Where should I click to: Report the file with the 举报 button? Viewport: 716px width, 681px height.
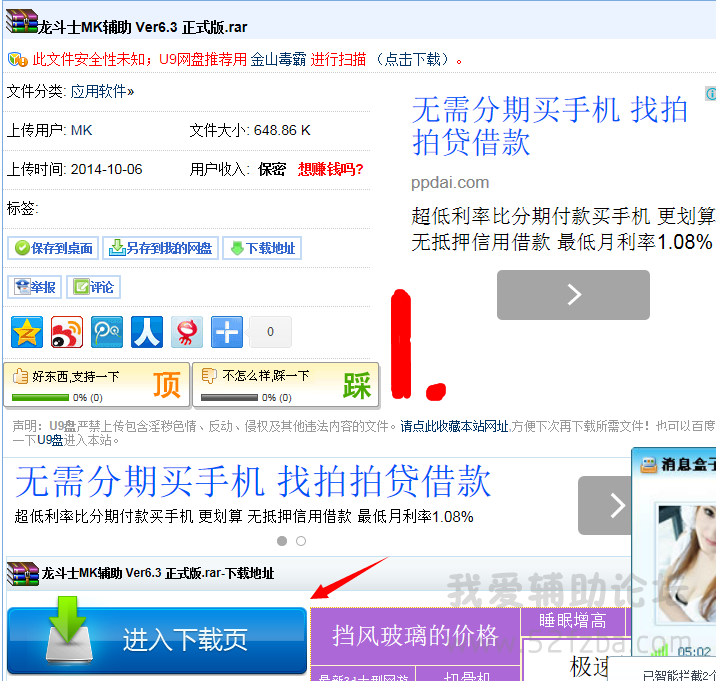tap(35, 287)
